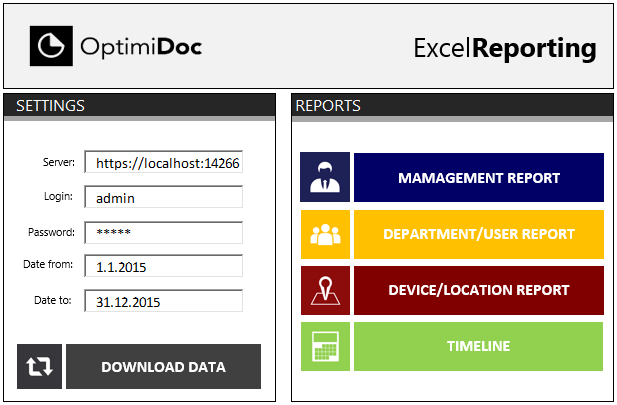Screen dimensions: 617x405
Task: Click the OptimiDoc brand name text
Action: (140, 47)
